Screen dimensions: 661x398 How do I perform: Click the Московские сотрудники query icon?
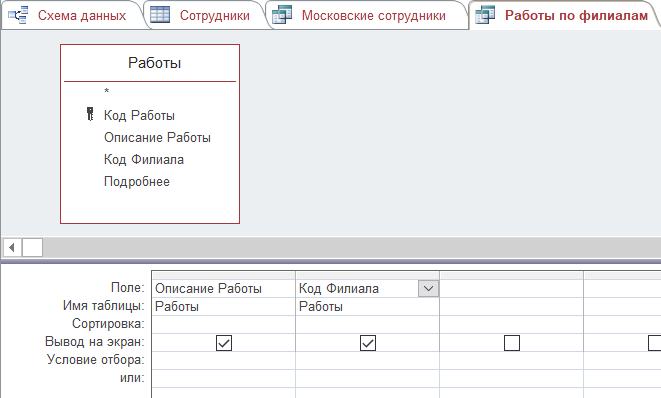(282, 15)
